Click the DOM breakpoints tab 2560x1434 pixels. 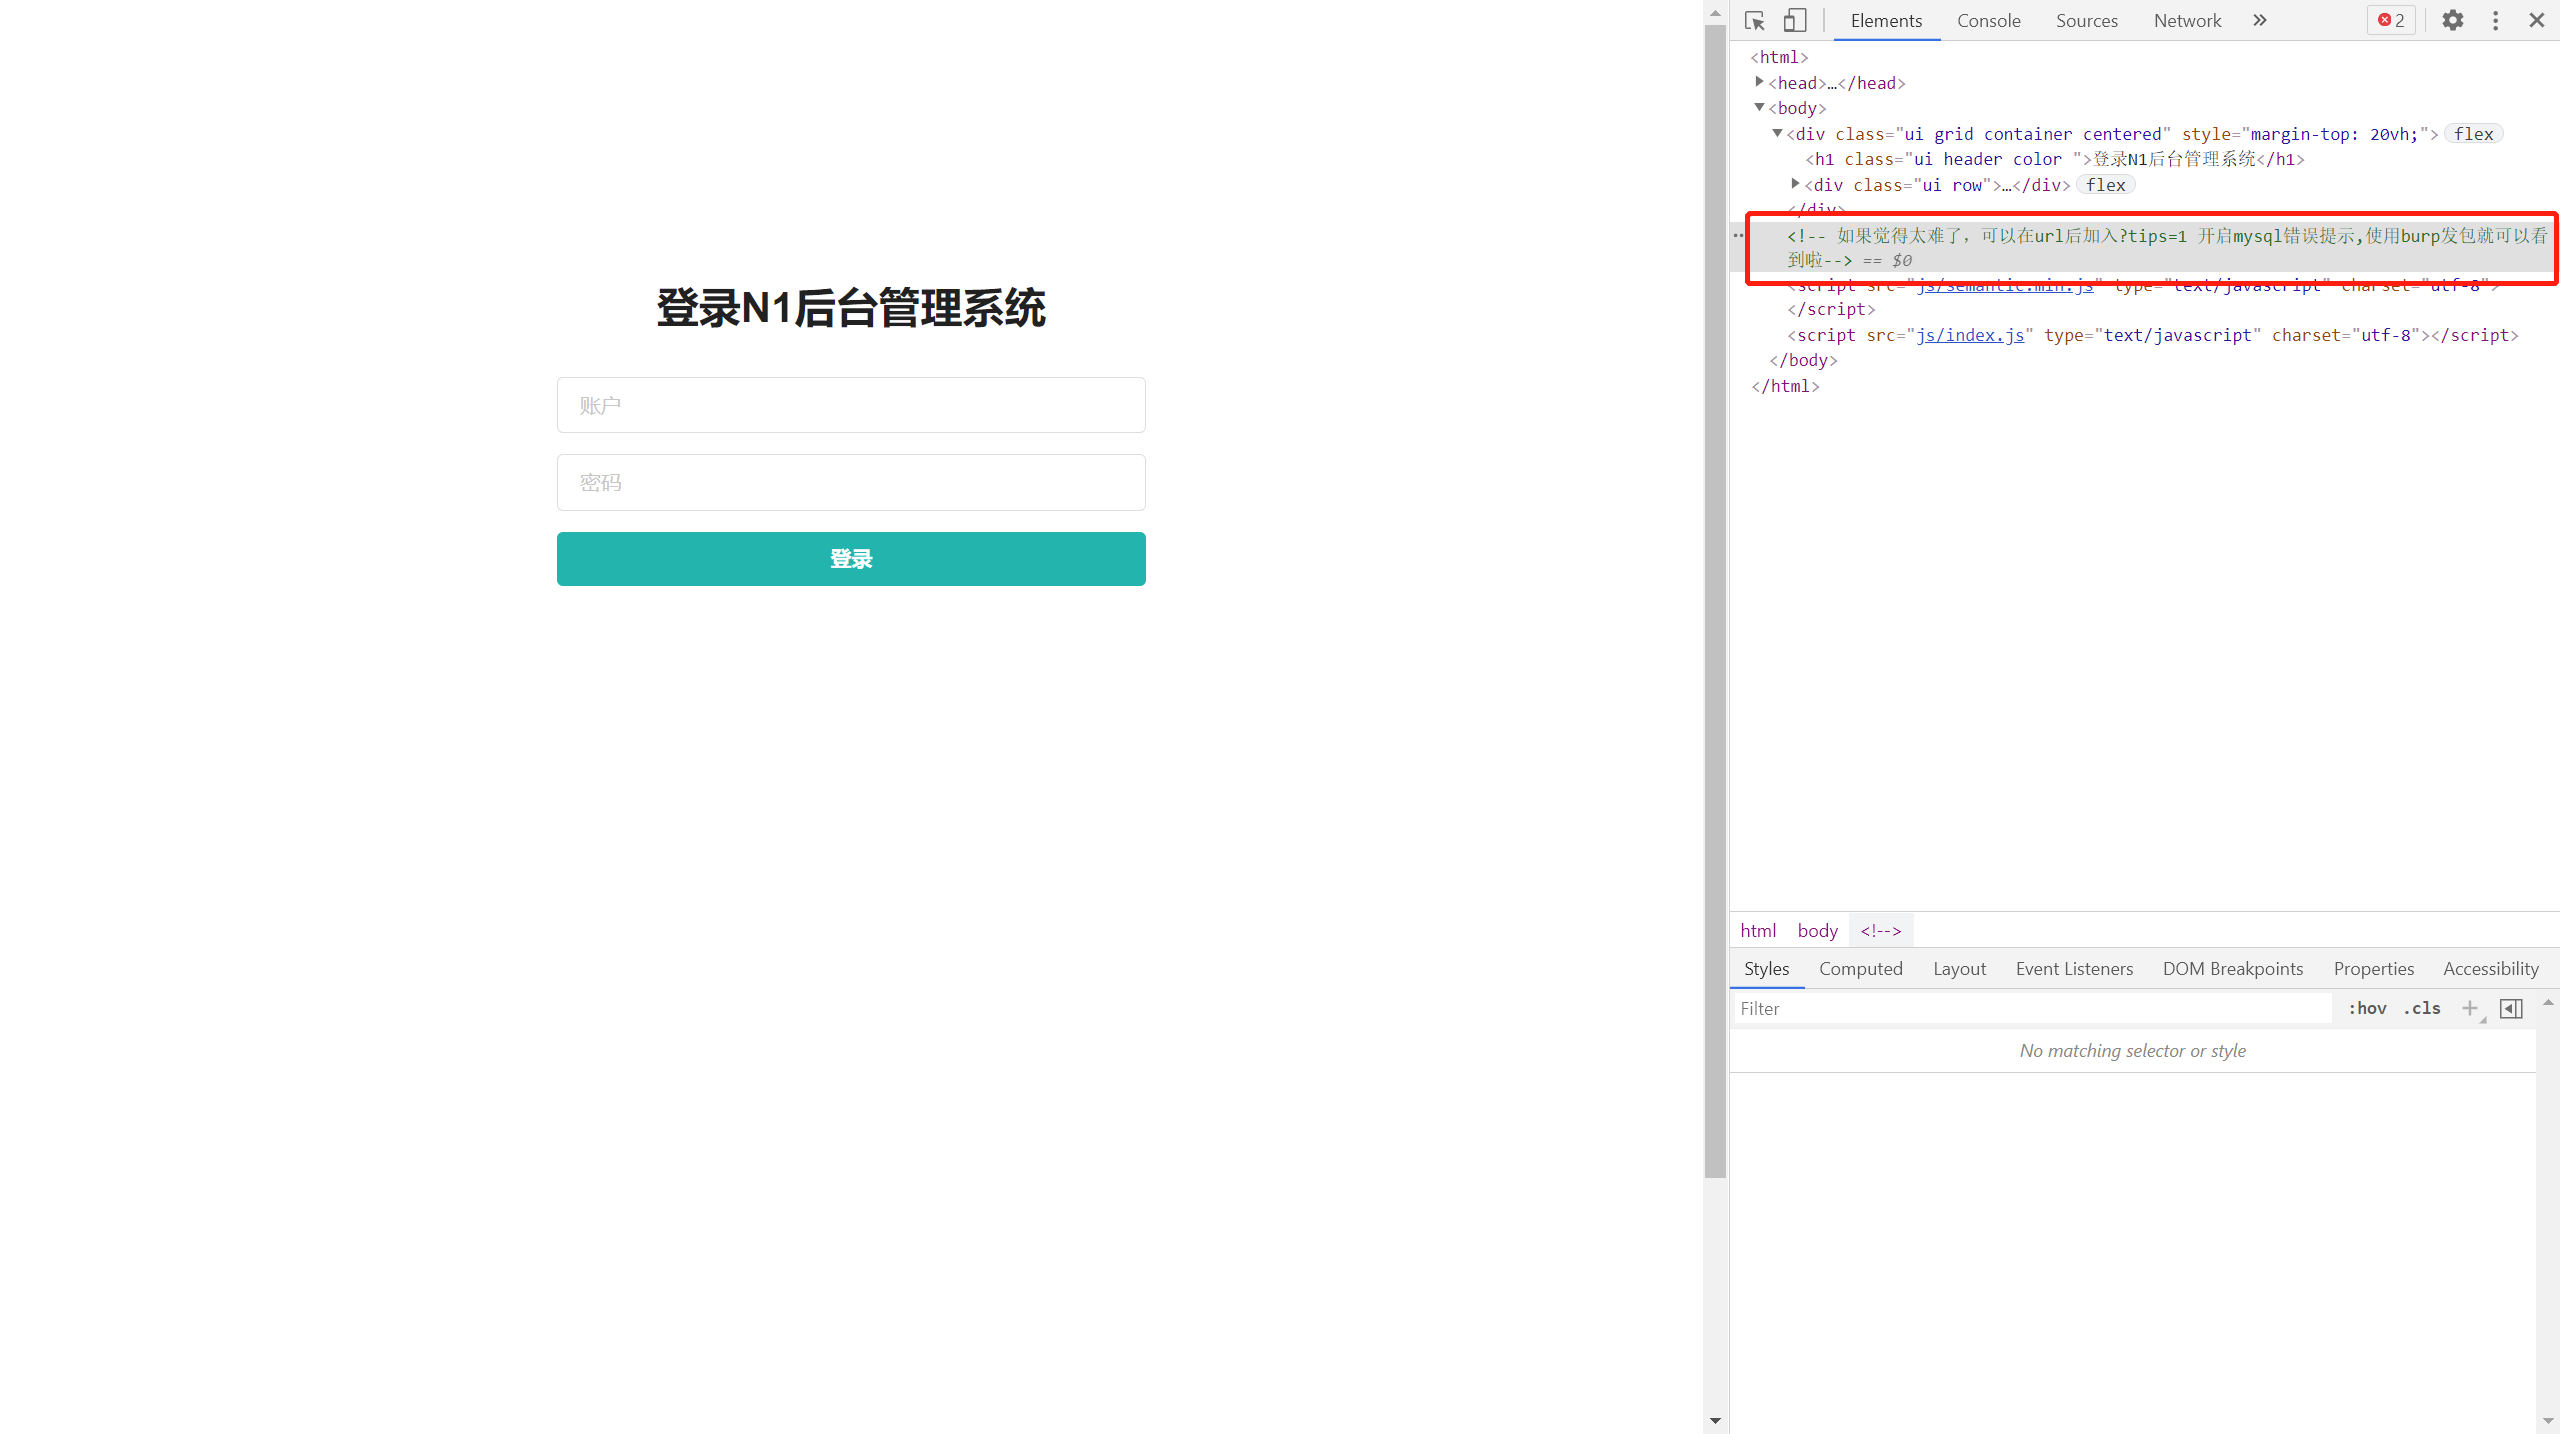click(x=2233, y=968)
